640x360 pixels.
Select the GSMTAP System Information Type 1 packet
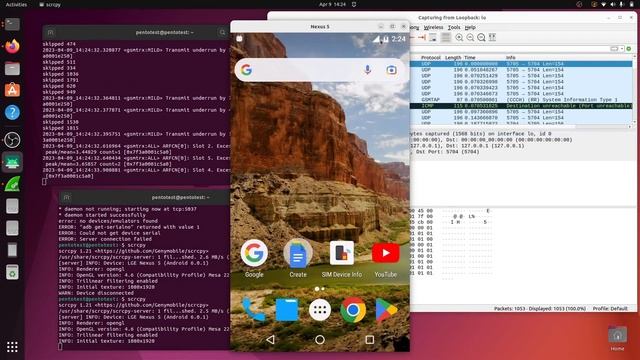coord(521,100)
